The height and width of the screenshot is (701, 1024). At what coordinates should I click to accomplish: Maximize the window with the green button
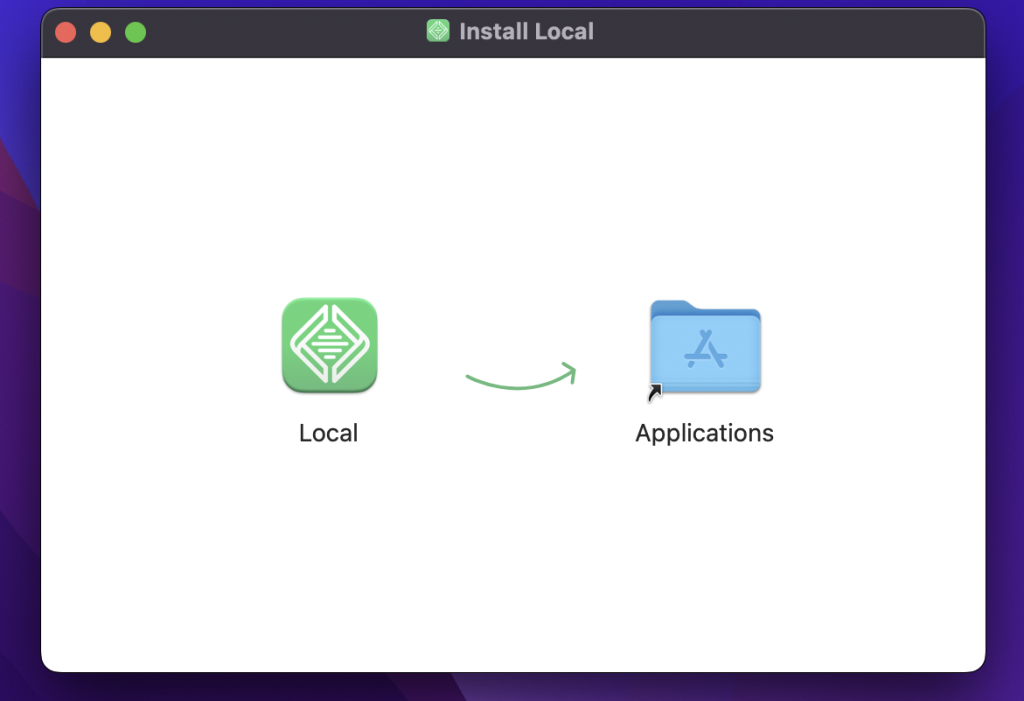(x=136, y=32)
